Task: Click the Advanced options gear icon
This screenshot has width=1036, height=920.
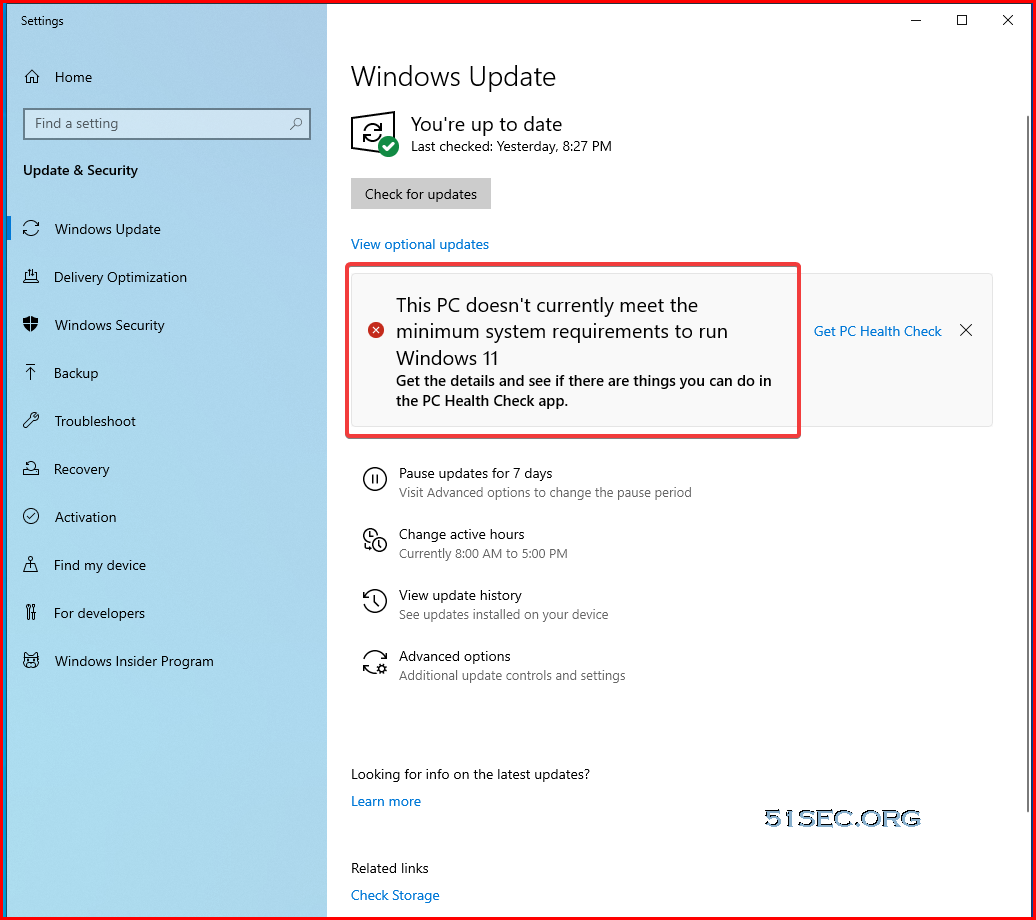Action: point(375,662)
